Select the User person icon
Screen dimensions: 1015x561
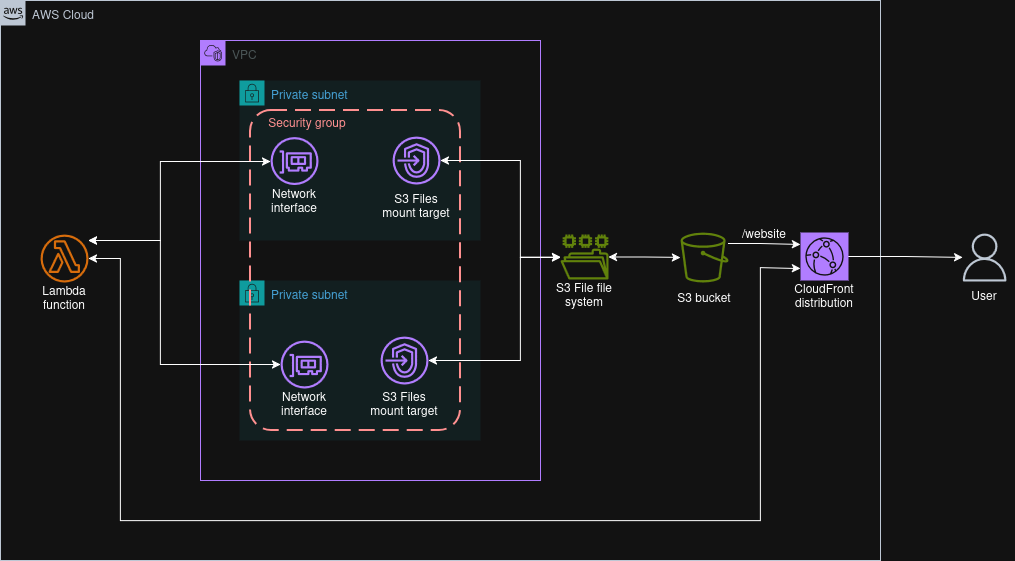984,258
